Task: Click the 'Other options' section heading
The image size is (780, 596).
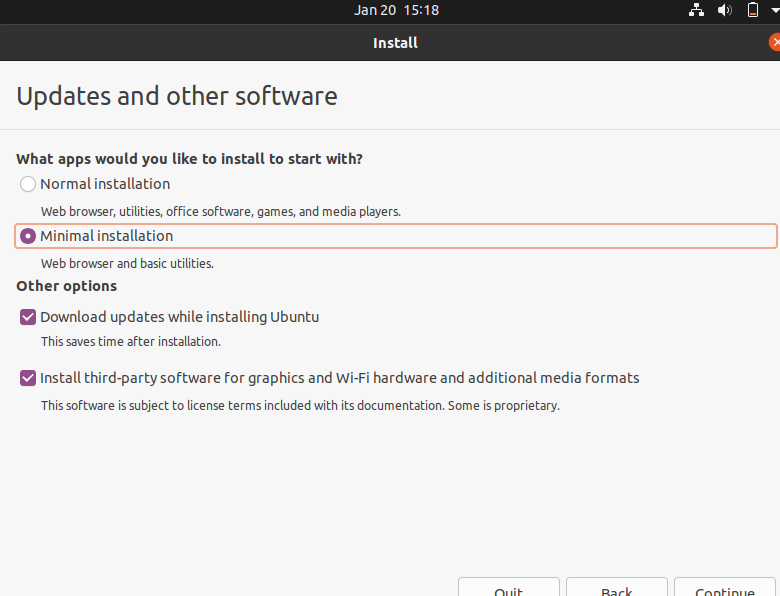Action: 66,286
